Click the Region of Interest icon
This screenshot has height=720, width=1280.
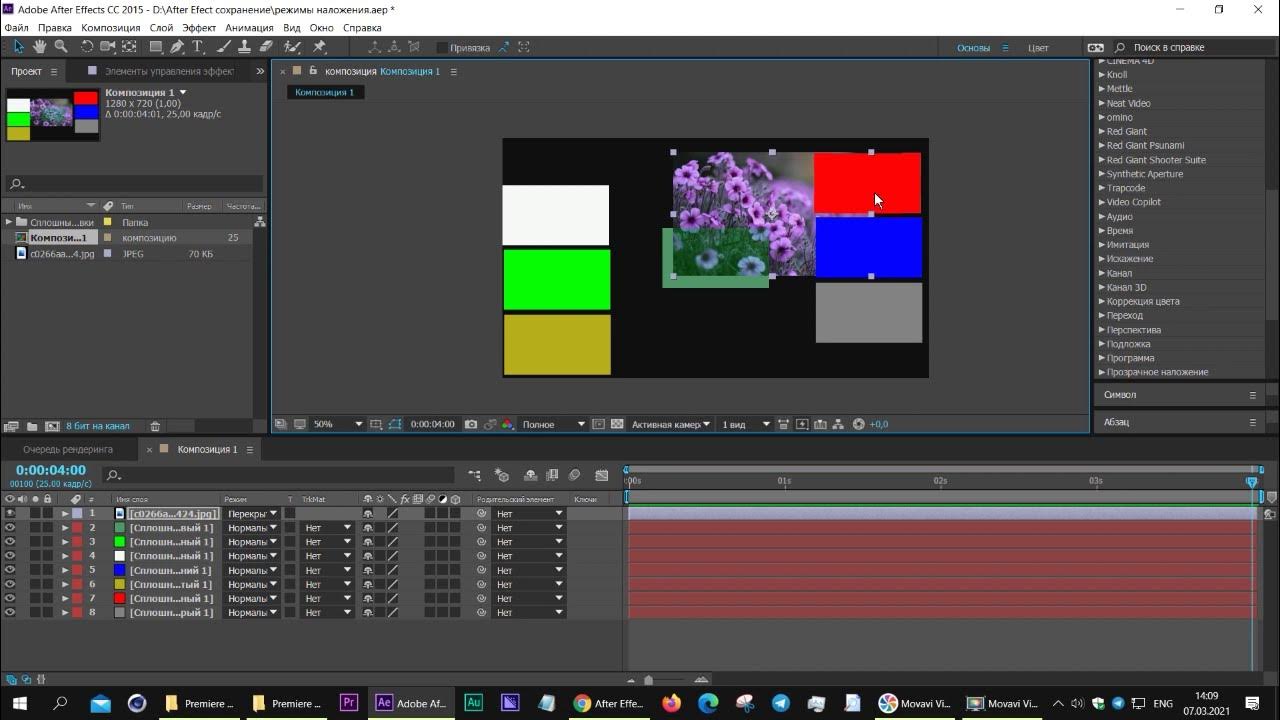pyautogui.click(x=598, y=424)
